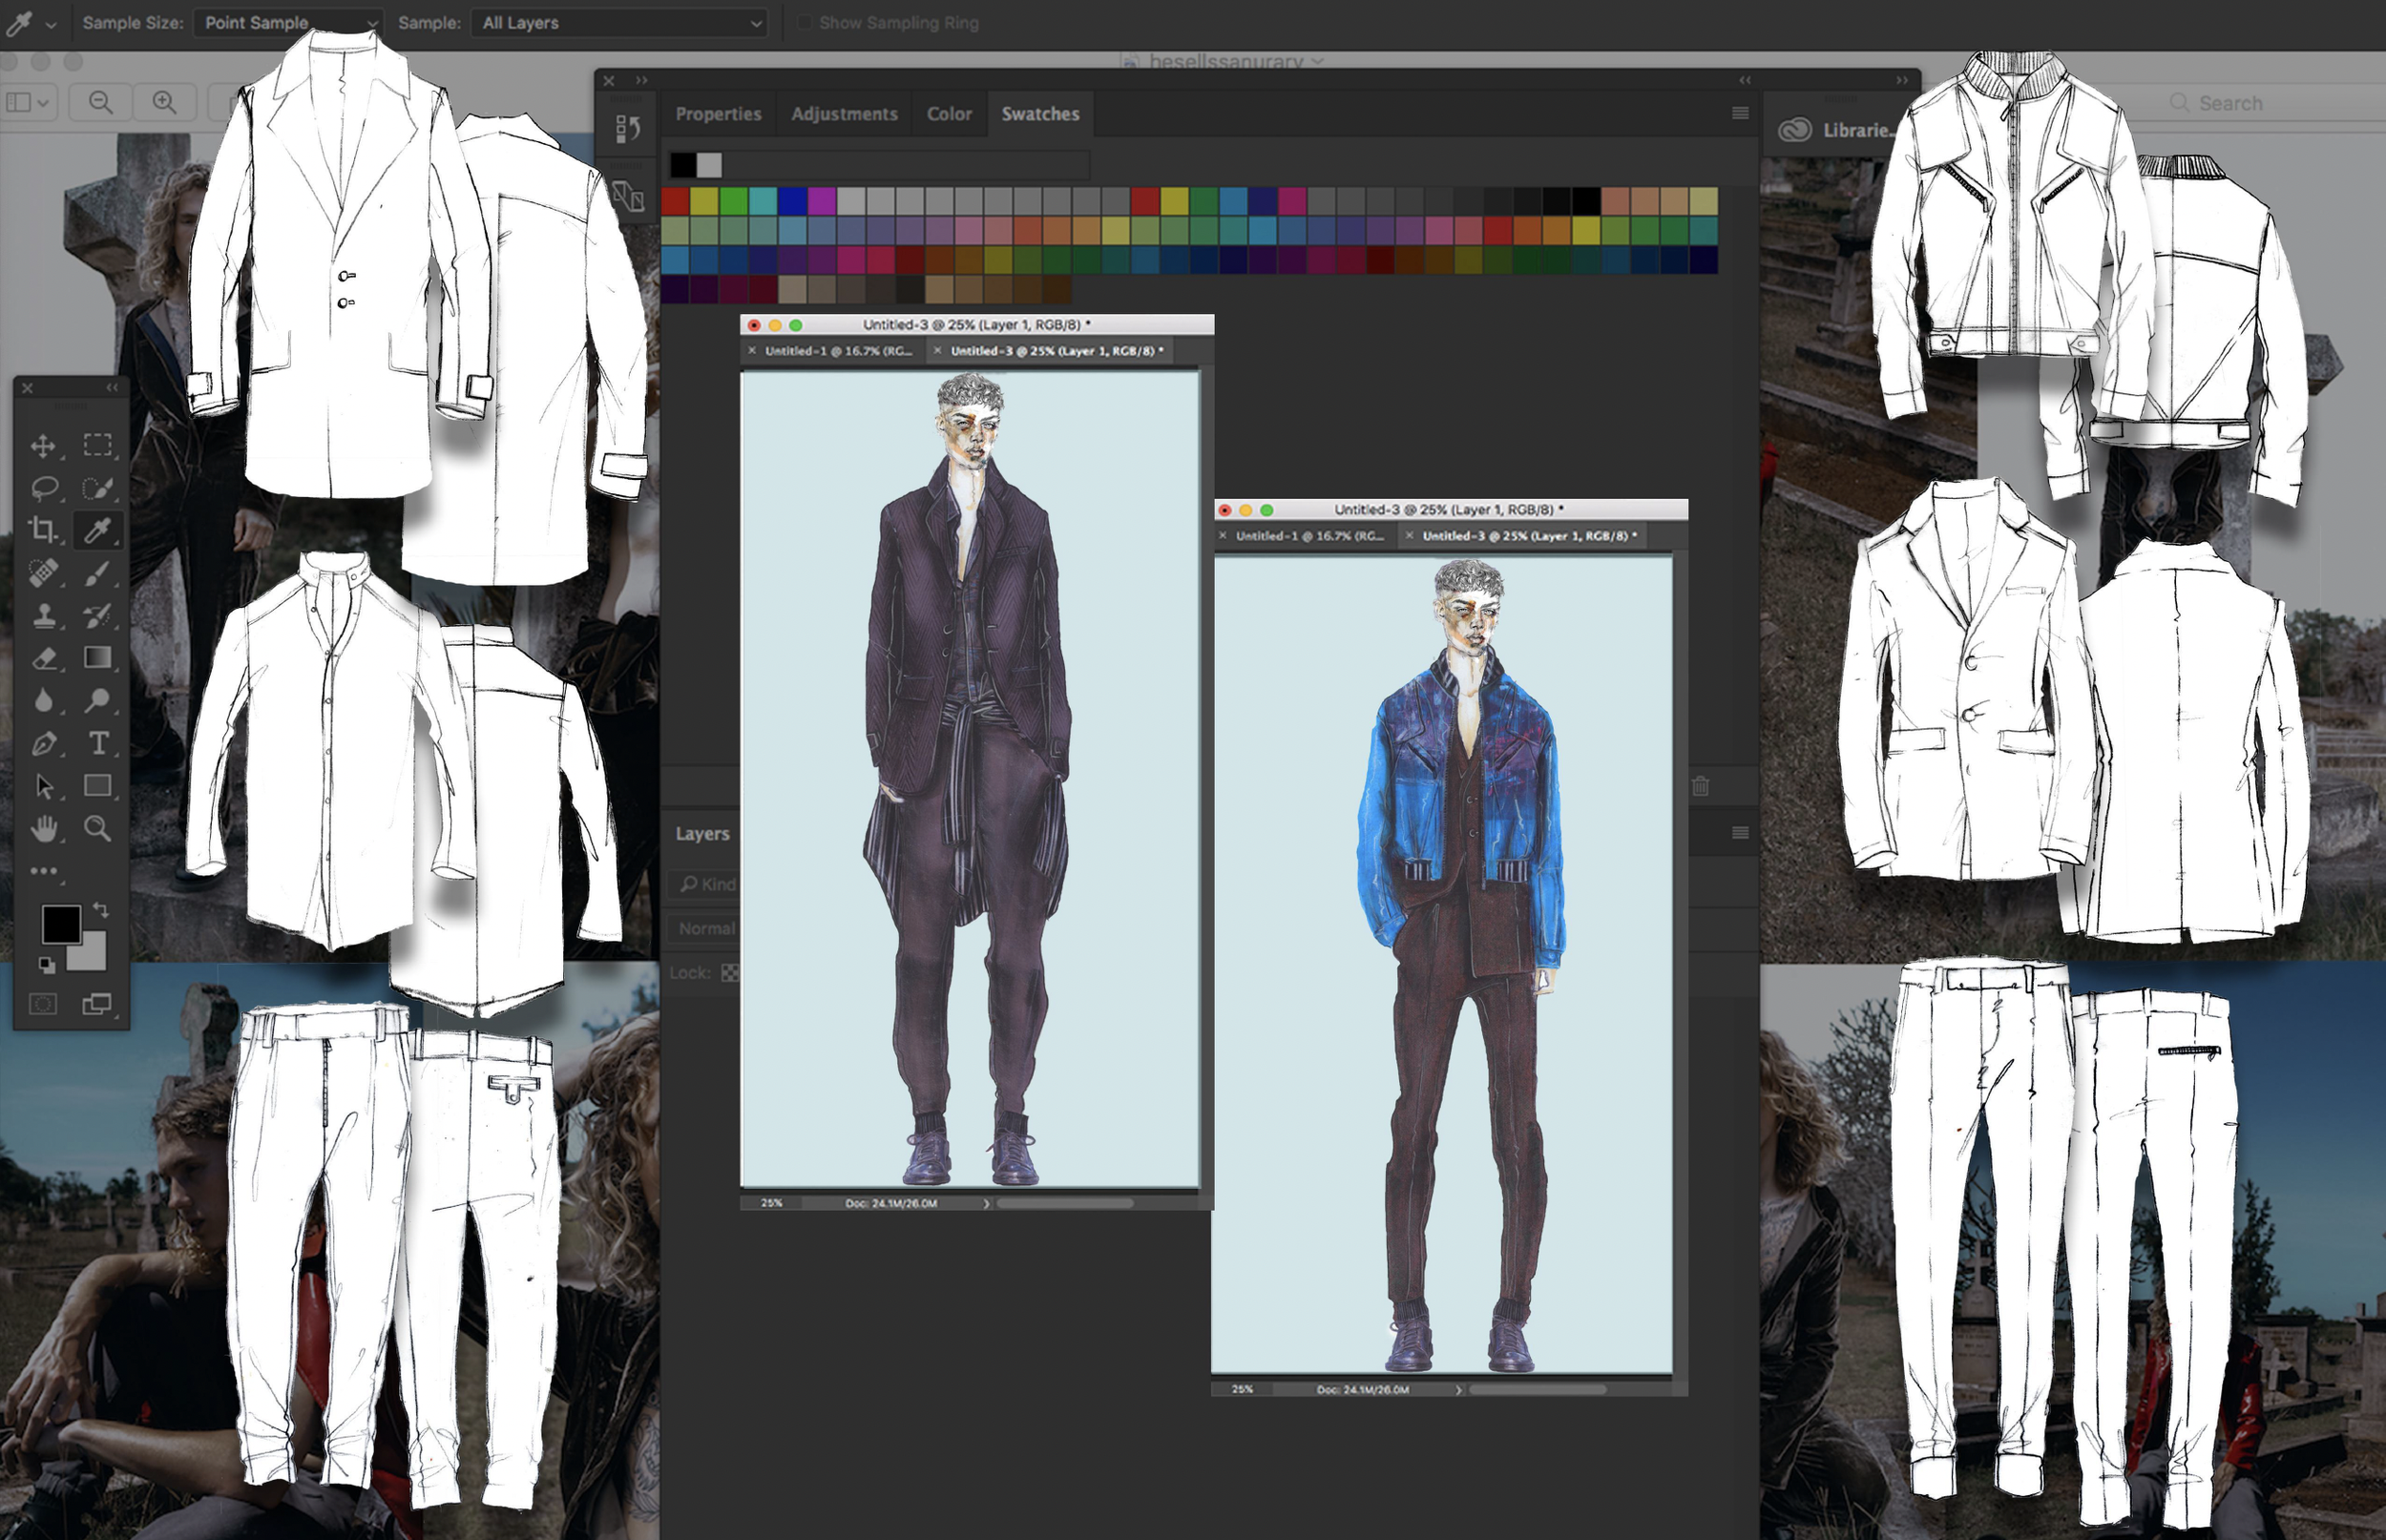Collapse the tools panel with double arrows
Image resolution: width=2386 pixels, height=1540 pixels.
(112, 388)
